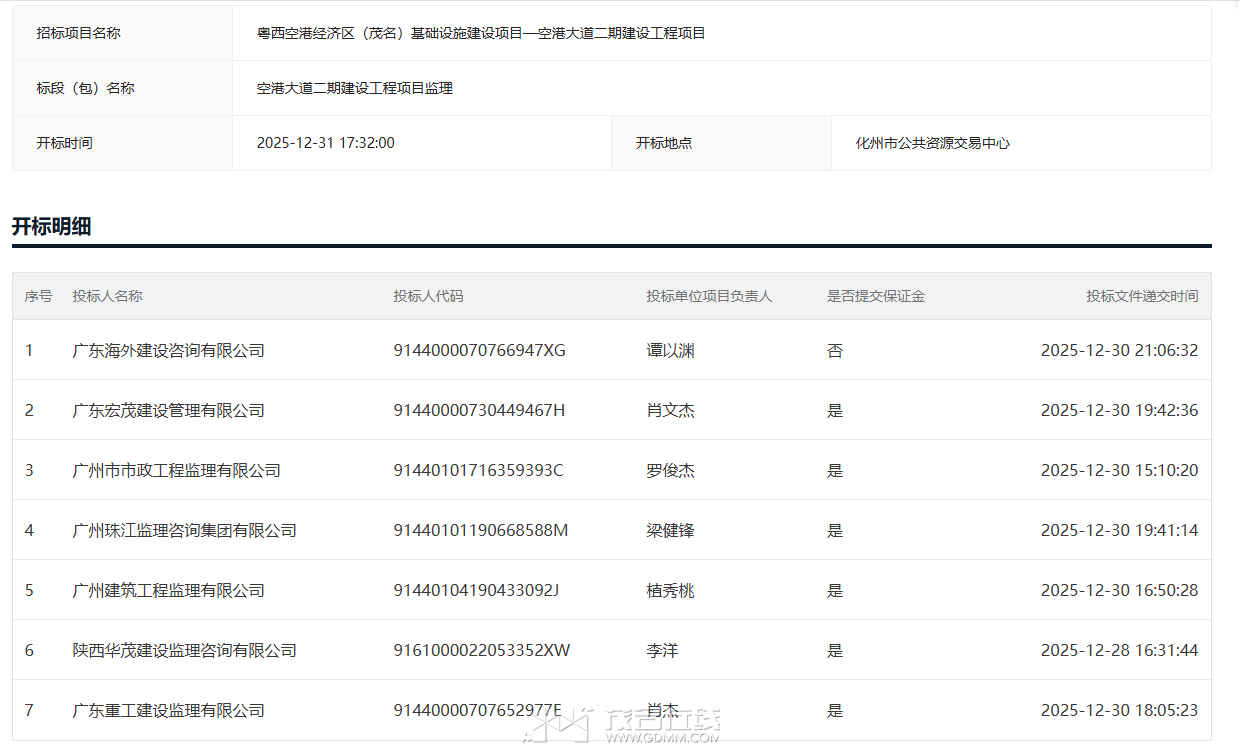The width and height of the screenshot is (1240, 748).
Task: Click bidder code 9144000070766947XG
Action: [479, 351]
